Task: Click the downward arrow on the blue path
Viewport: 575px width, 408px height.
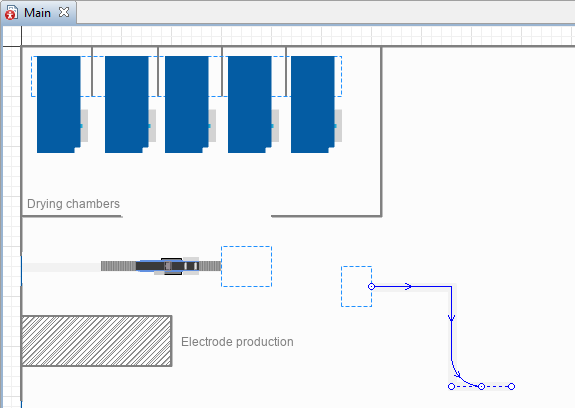Action: (x=451, y=318)
